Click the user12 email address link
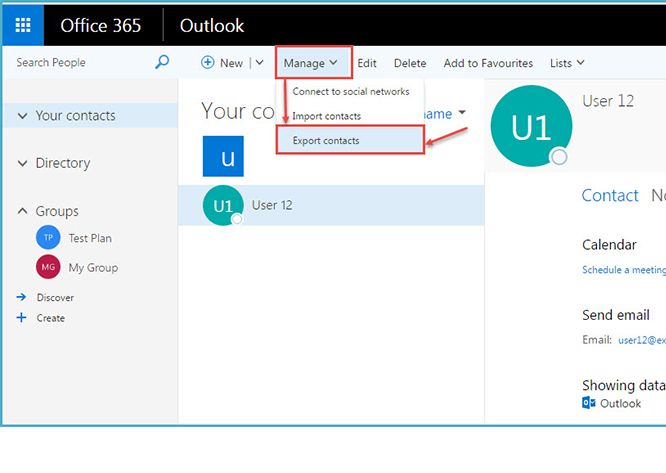666x473 pixels. pyautogui.click(x=642, y=340)
